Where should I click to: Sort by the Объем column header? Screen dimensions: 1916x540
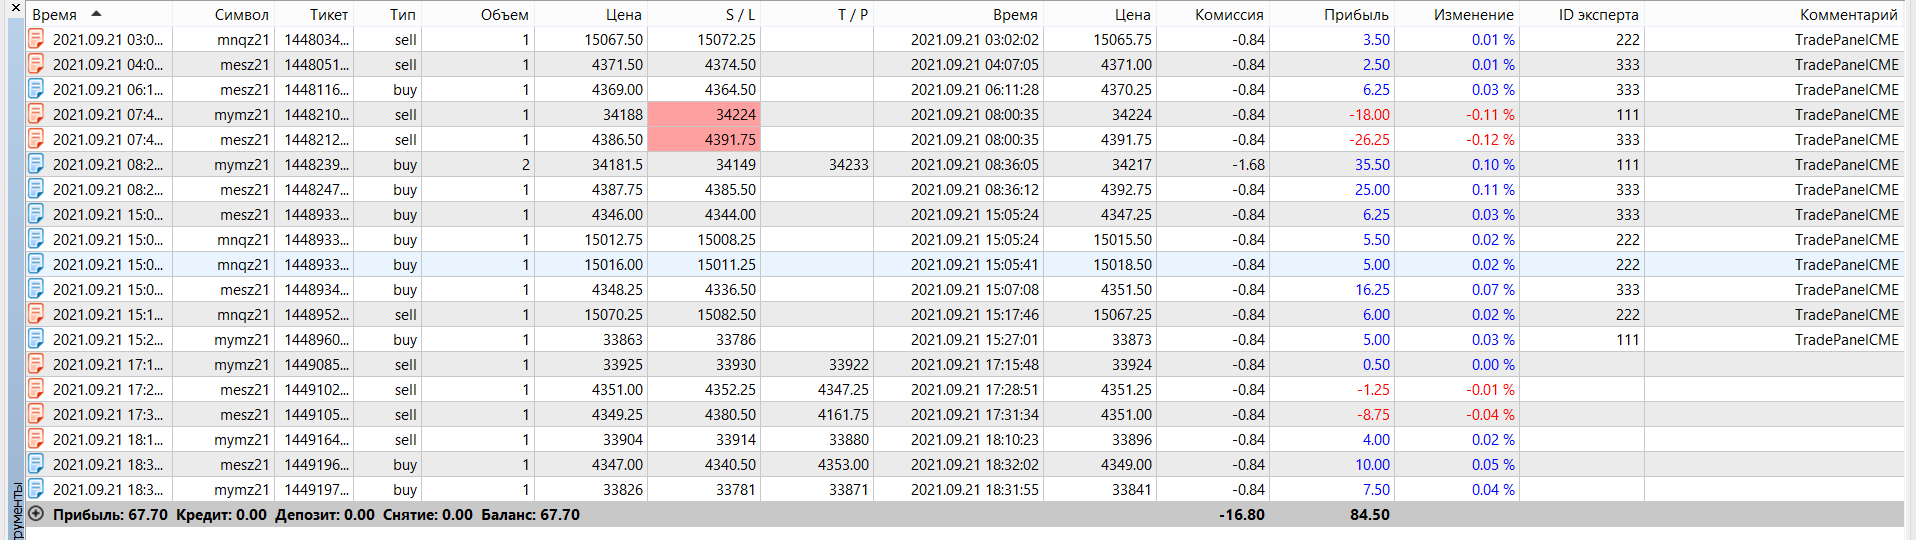pyautogui.click(x=505, y=15)
